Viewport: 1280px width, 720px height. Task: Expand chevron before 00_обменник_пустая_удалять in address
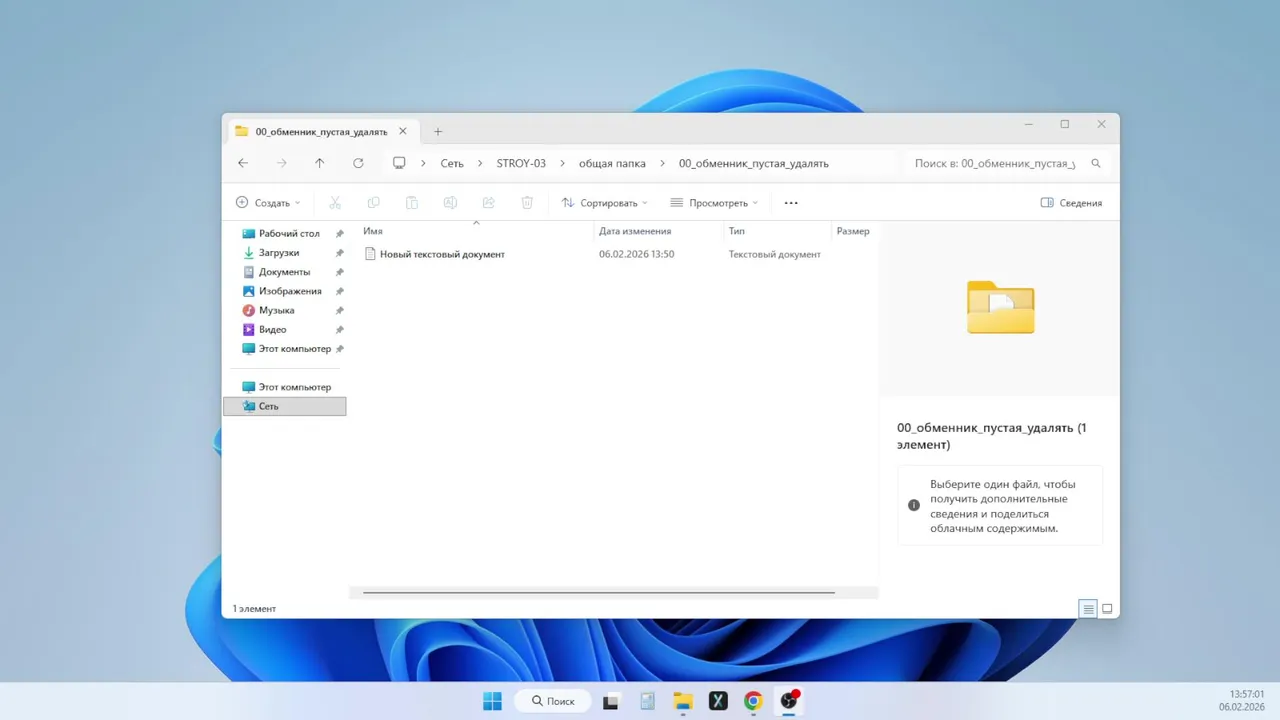click(x=662, y=163)
